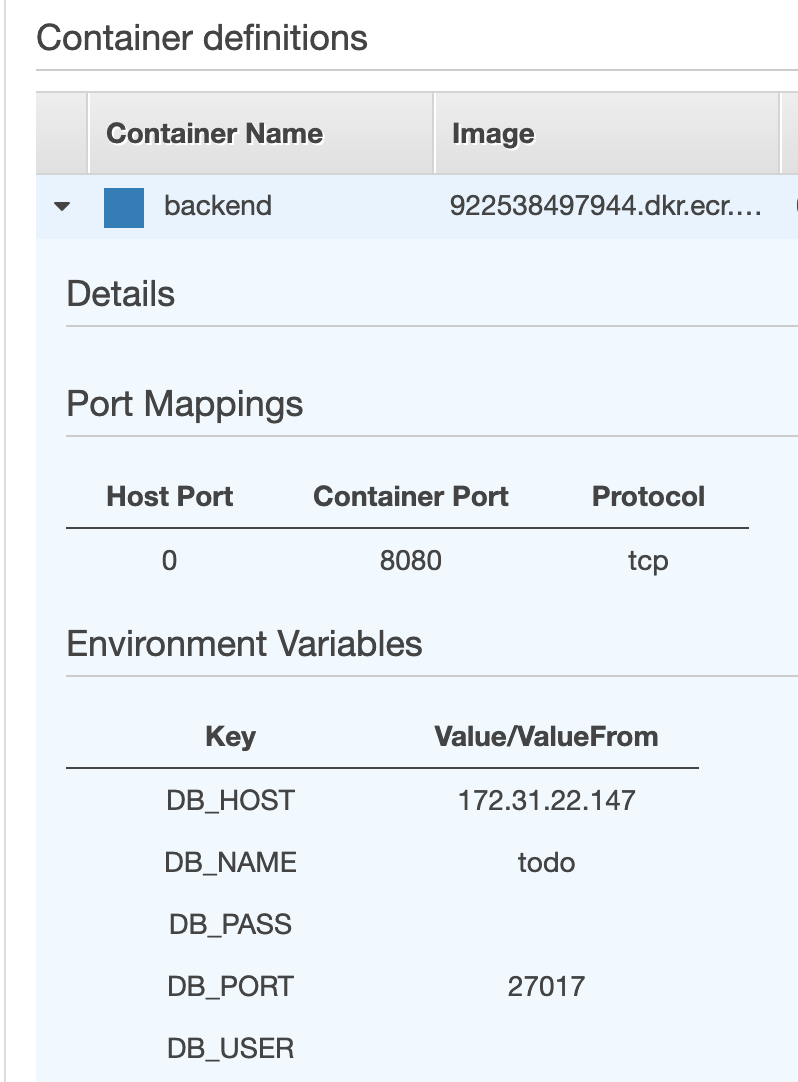798x1082 pixels.
Task: Click the Host Port column header
Action: click(x=169, y=496)
